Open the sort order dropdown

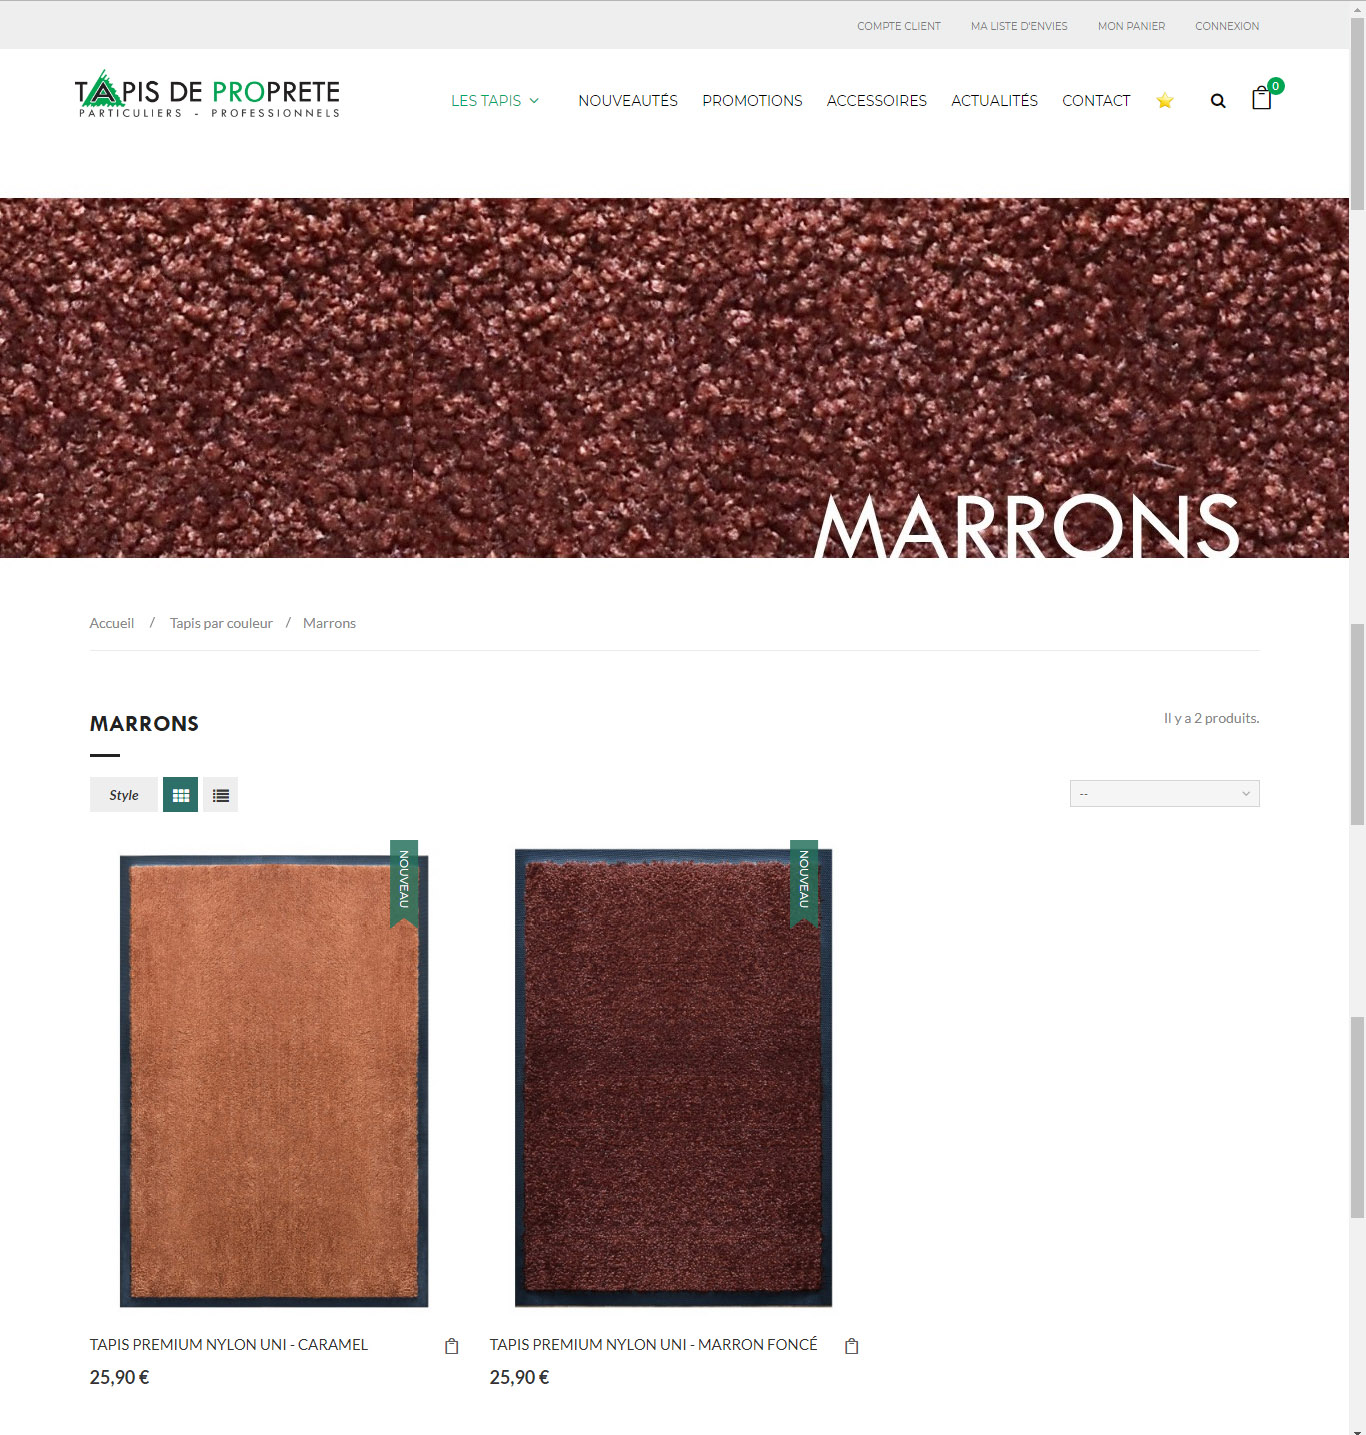pyautogui.click(x=1164, y=793)
